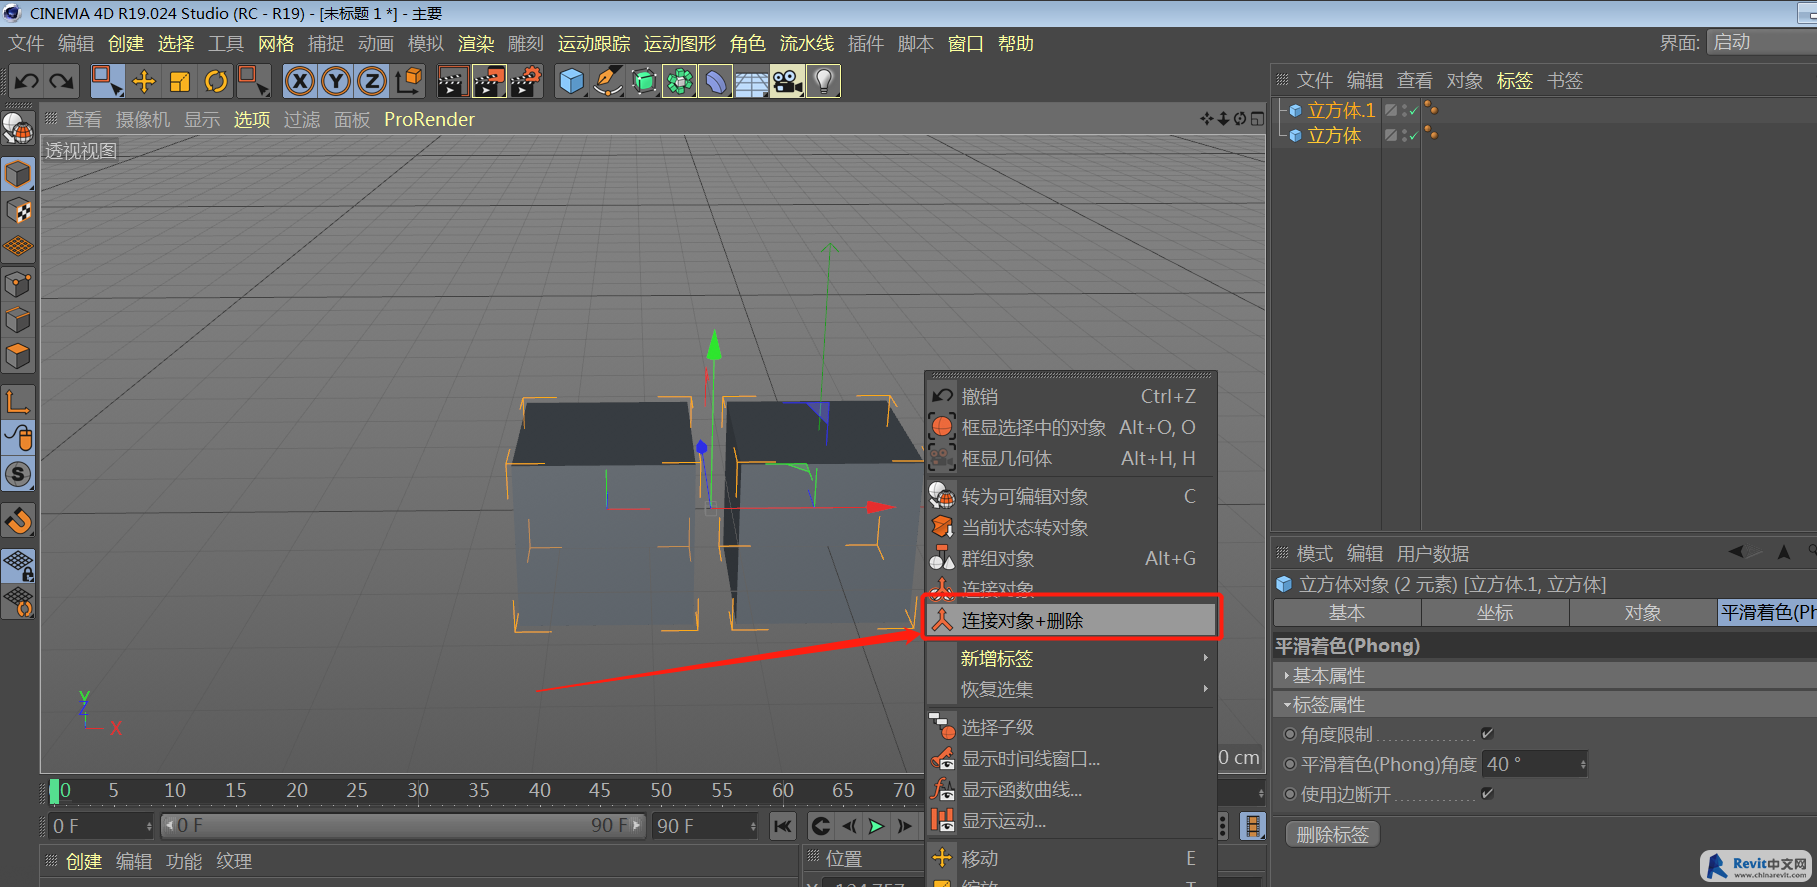Switch the coordinate system icon
The width and height of the screenshot is (1817, 887).
click(409, 81)
